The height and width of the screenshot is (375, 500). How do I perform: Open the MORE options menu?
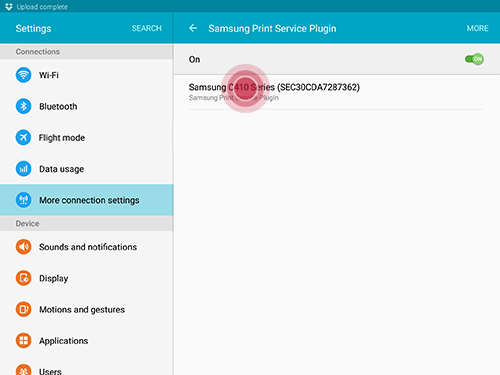coord(477,28)
